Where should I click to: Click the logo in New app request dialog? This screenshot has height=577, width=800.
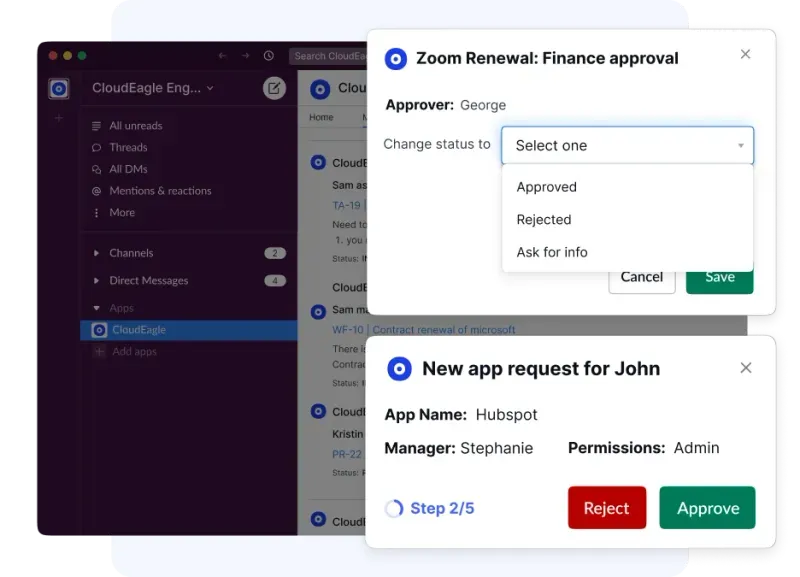[x=399, y=369]
